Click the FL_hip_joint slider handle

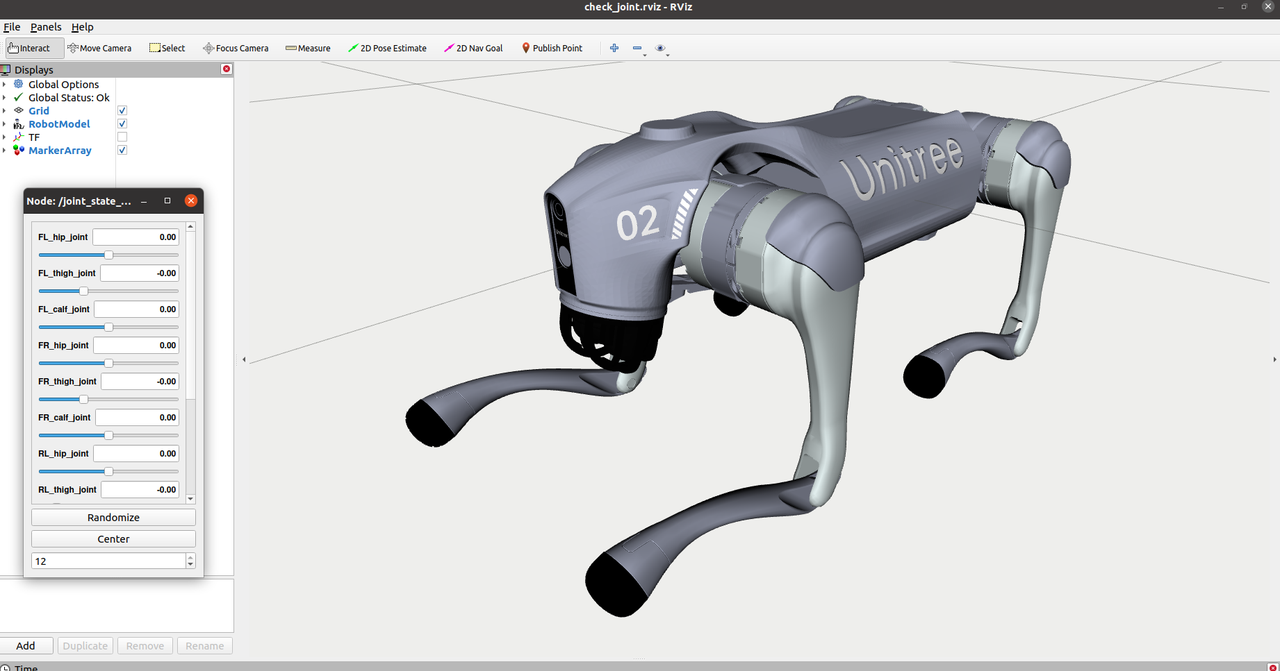109,255
